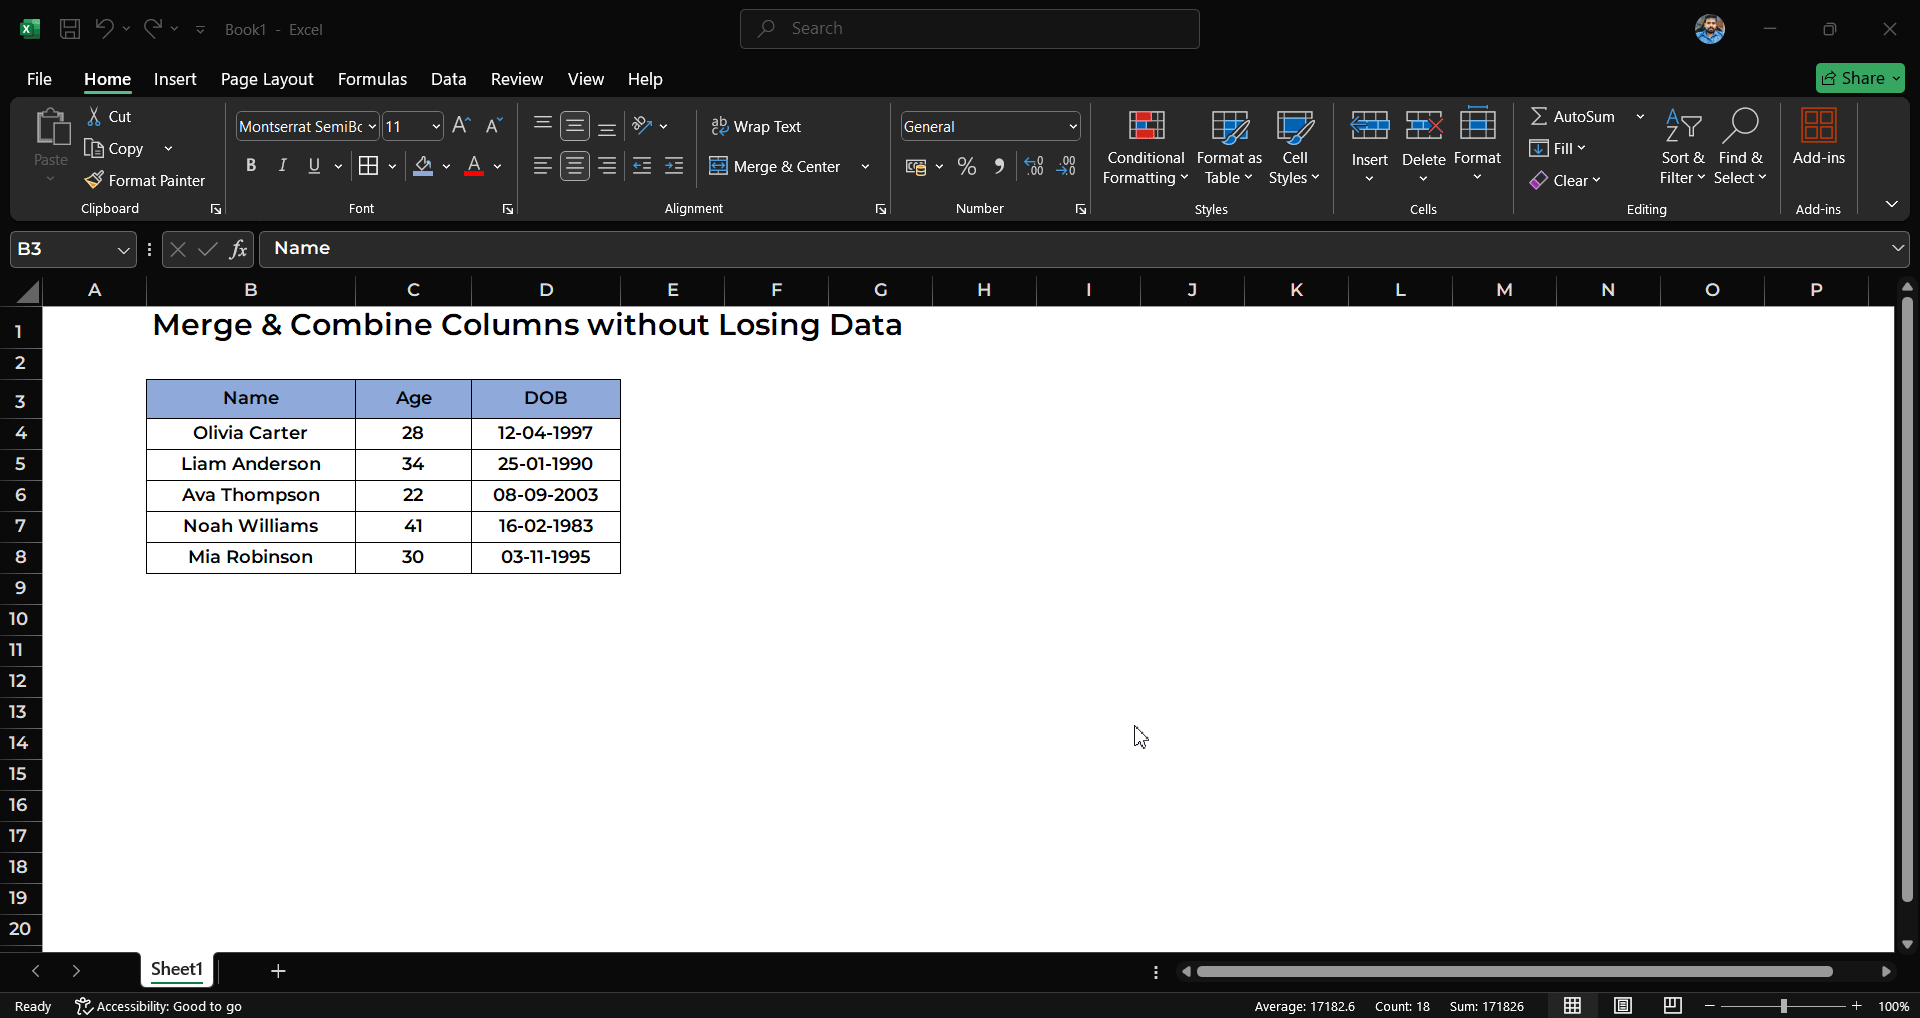1920x1018 pixels.
Task: Click the Wrap Text icon
Action: (757, 126)
